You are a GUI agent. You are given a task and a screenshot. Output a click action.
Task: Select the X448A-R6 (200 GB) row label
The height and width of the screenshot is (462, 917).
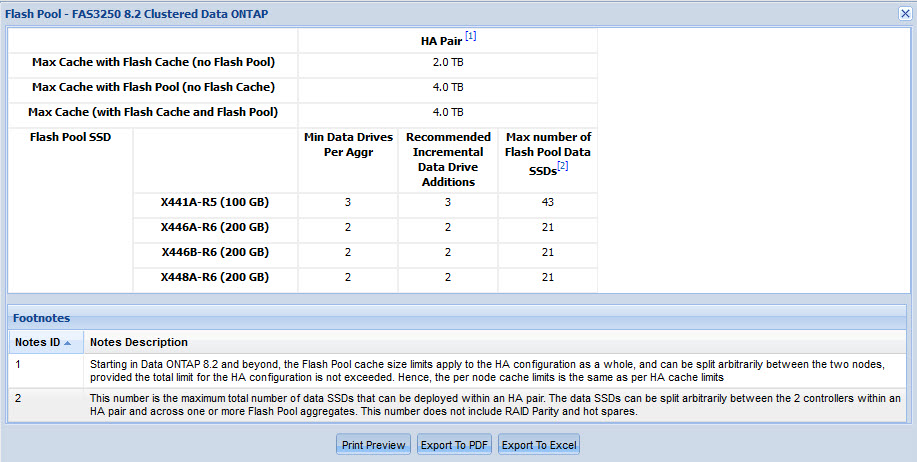(215, 277)
